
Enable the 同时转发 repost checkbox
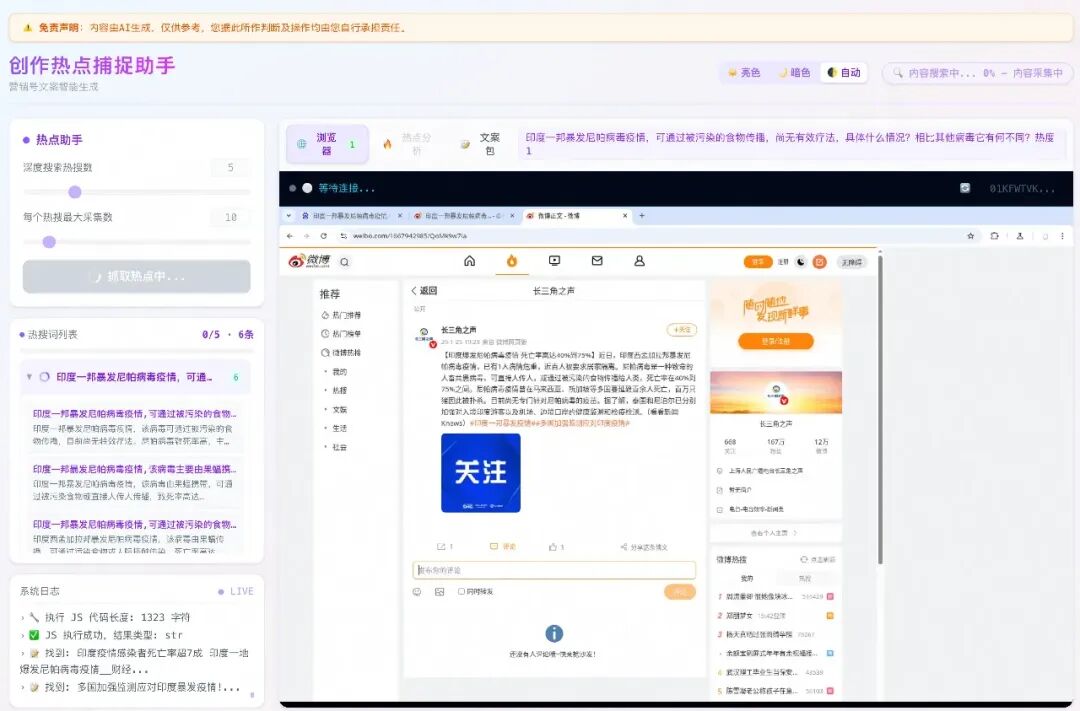(460, 592)
